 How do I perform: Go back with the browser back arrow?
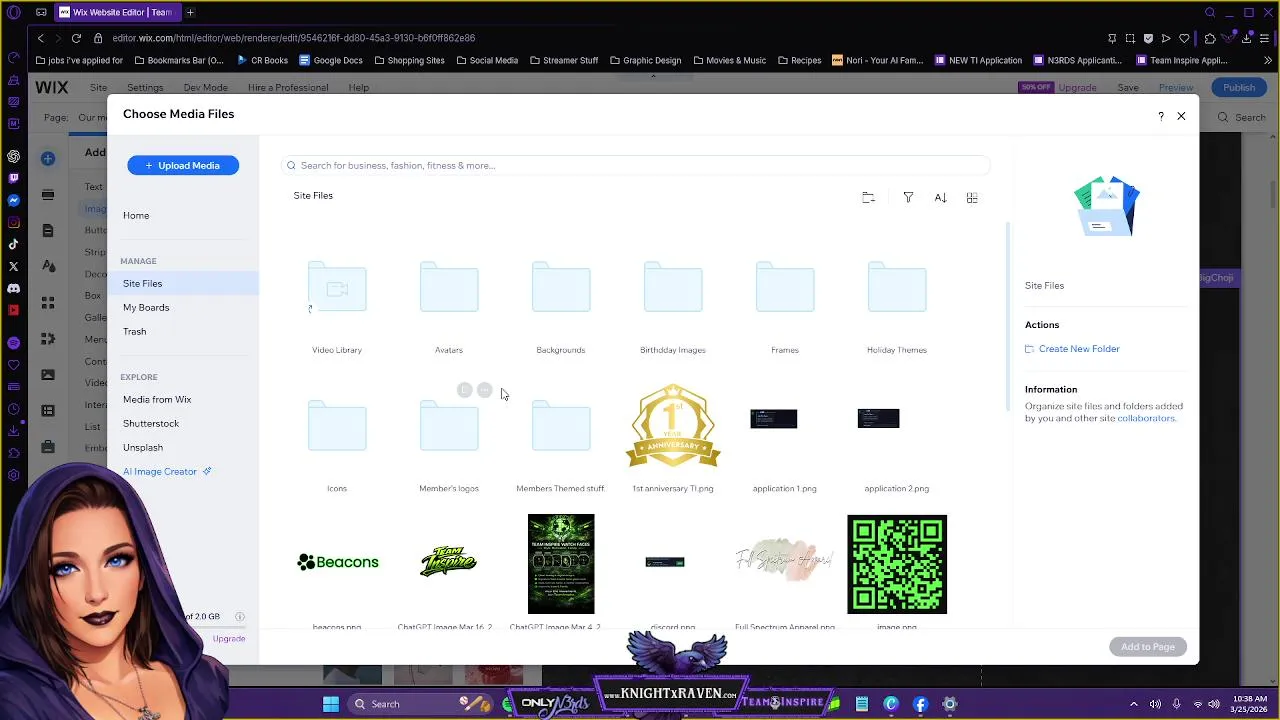[40, 38]
